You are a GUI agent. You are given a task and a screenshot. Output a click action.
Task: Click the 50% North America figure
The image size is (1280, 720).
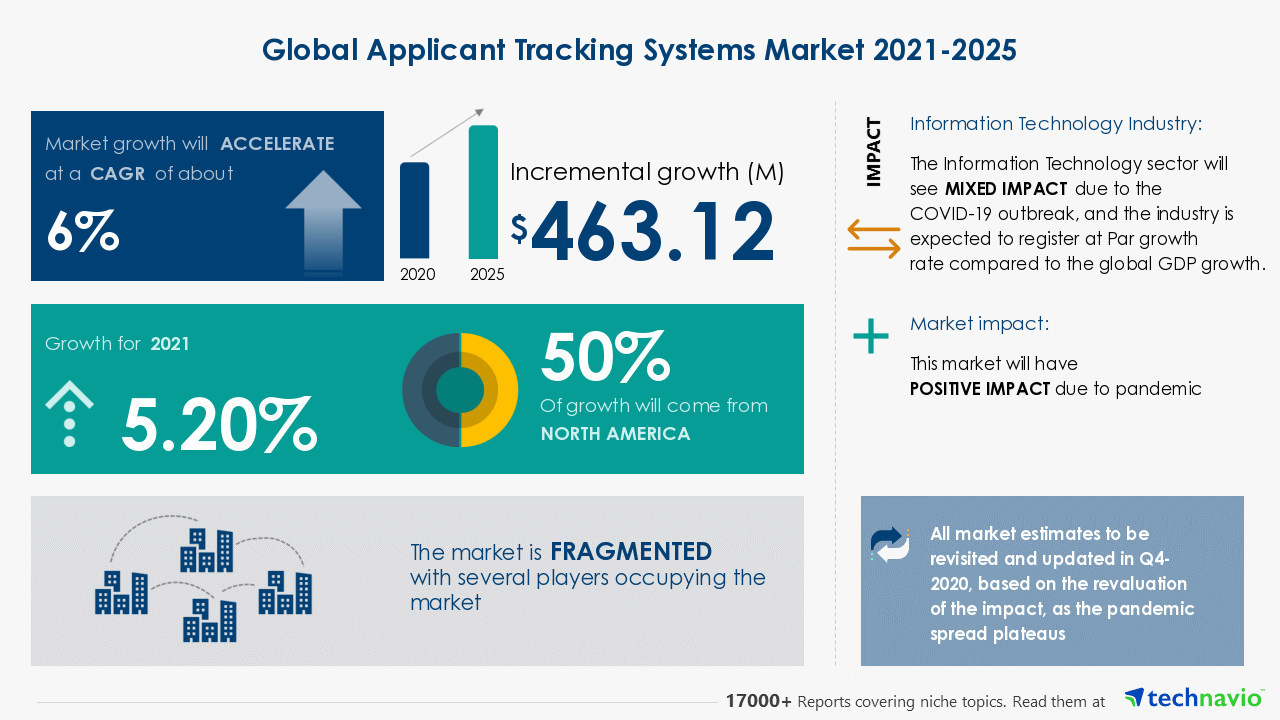click(x=604, y=356)
